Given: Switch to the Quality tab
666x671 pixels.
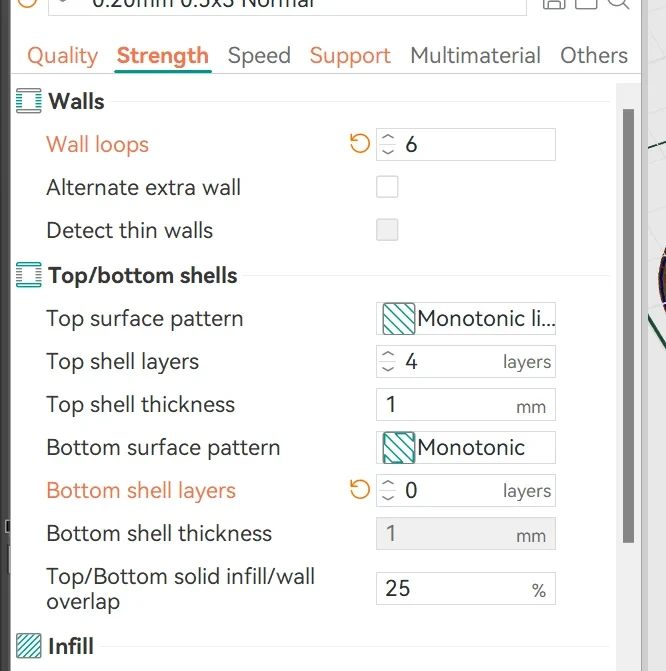Looking at the screenshot, I should pos(62,56).
